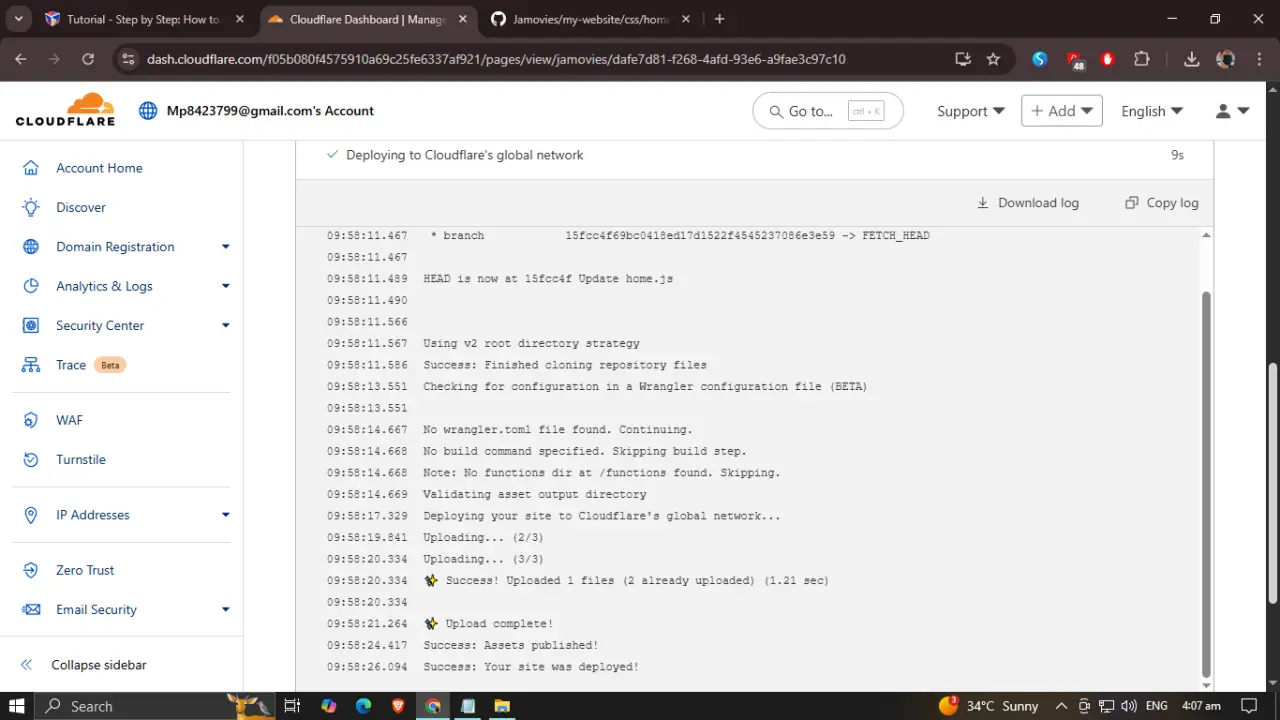
Task: Click the blue S extension icon
Action: pos(1040,59)
